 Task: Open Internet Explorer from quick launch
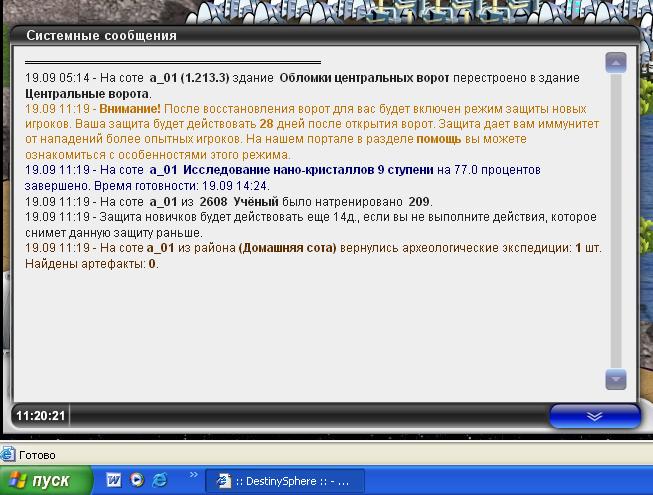tap(159, 480)
